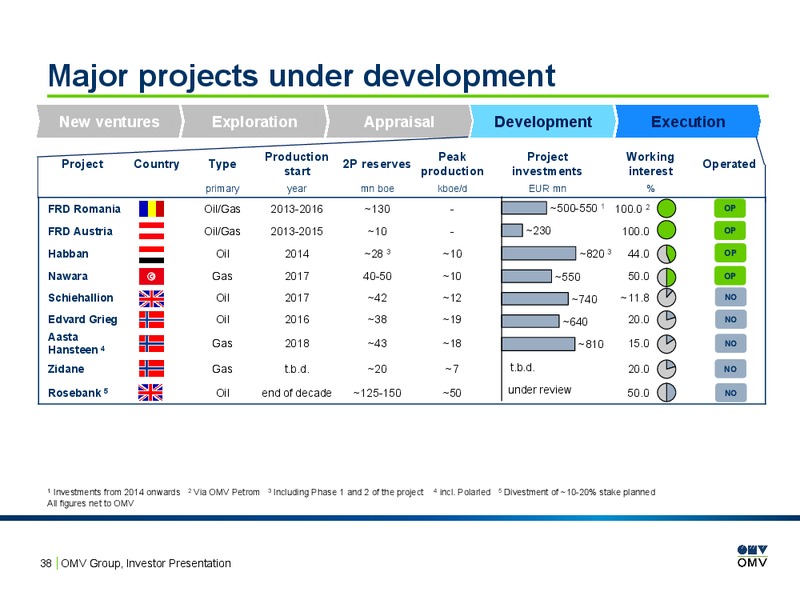This screenshot has width=800, height=600.
Task: Click the Project investments header
Action: [547, 164]
